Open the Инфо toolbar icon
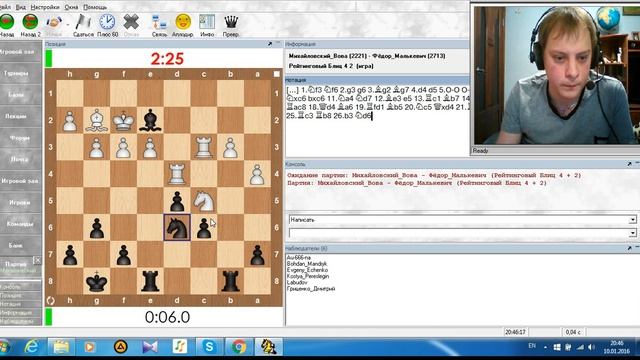 [x=207, y=22]
